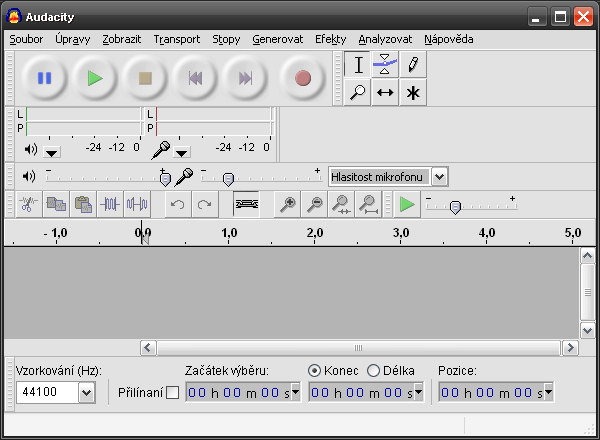
Task: Open the input meter dropdown arrow
Action: click(x=181, y=153)
